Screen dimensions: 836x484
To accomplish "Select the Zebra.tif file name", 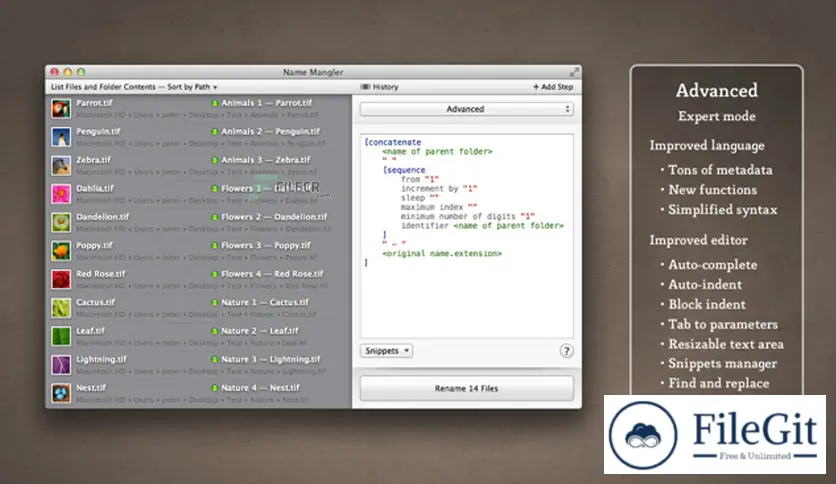I will coord(93,160).
